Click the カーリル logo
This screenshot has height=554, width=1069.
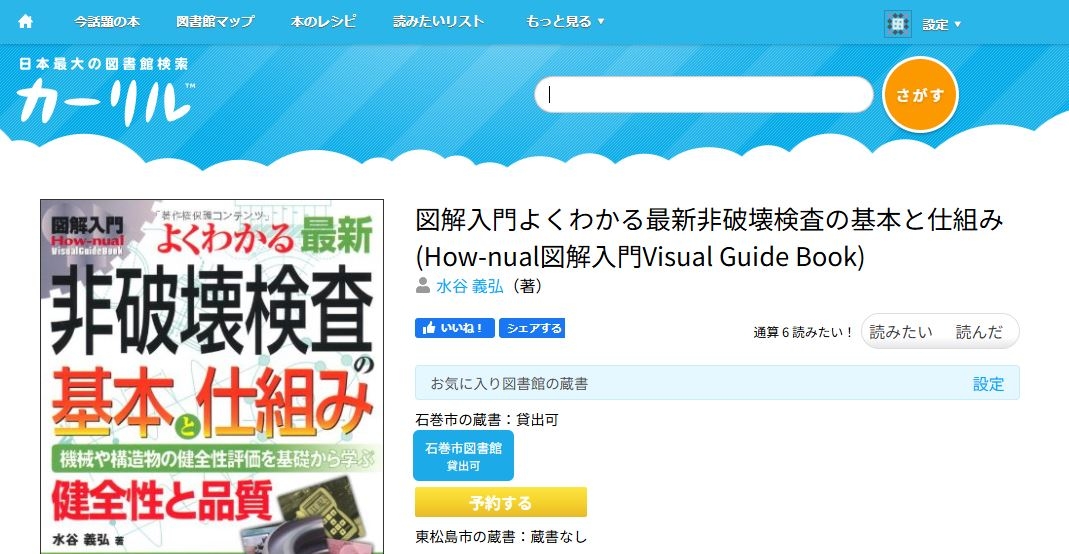point(104,98)
